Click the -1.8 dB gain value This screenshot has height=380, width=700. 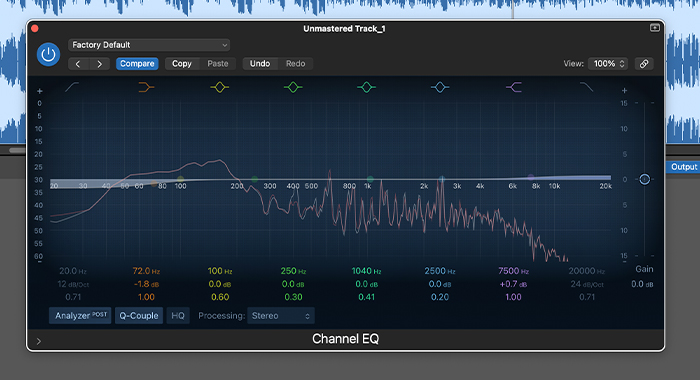click(146, 284)
